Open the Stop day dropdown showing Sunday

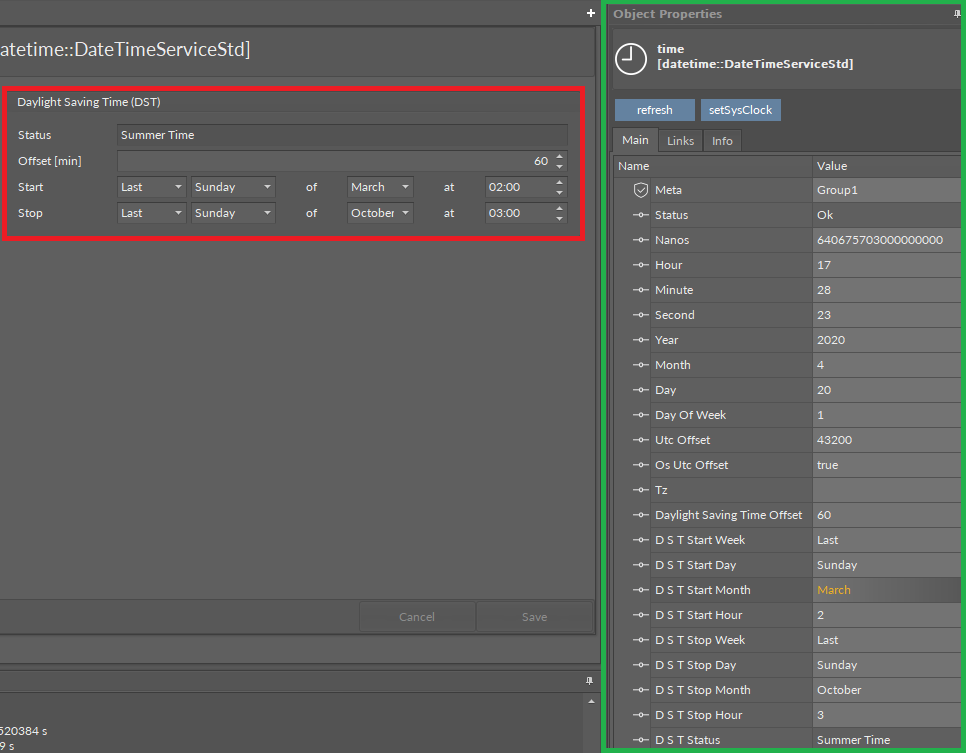tap(233, 213)
